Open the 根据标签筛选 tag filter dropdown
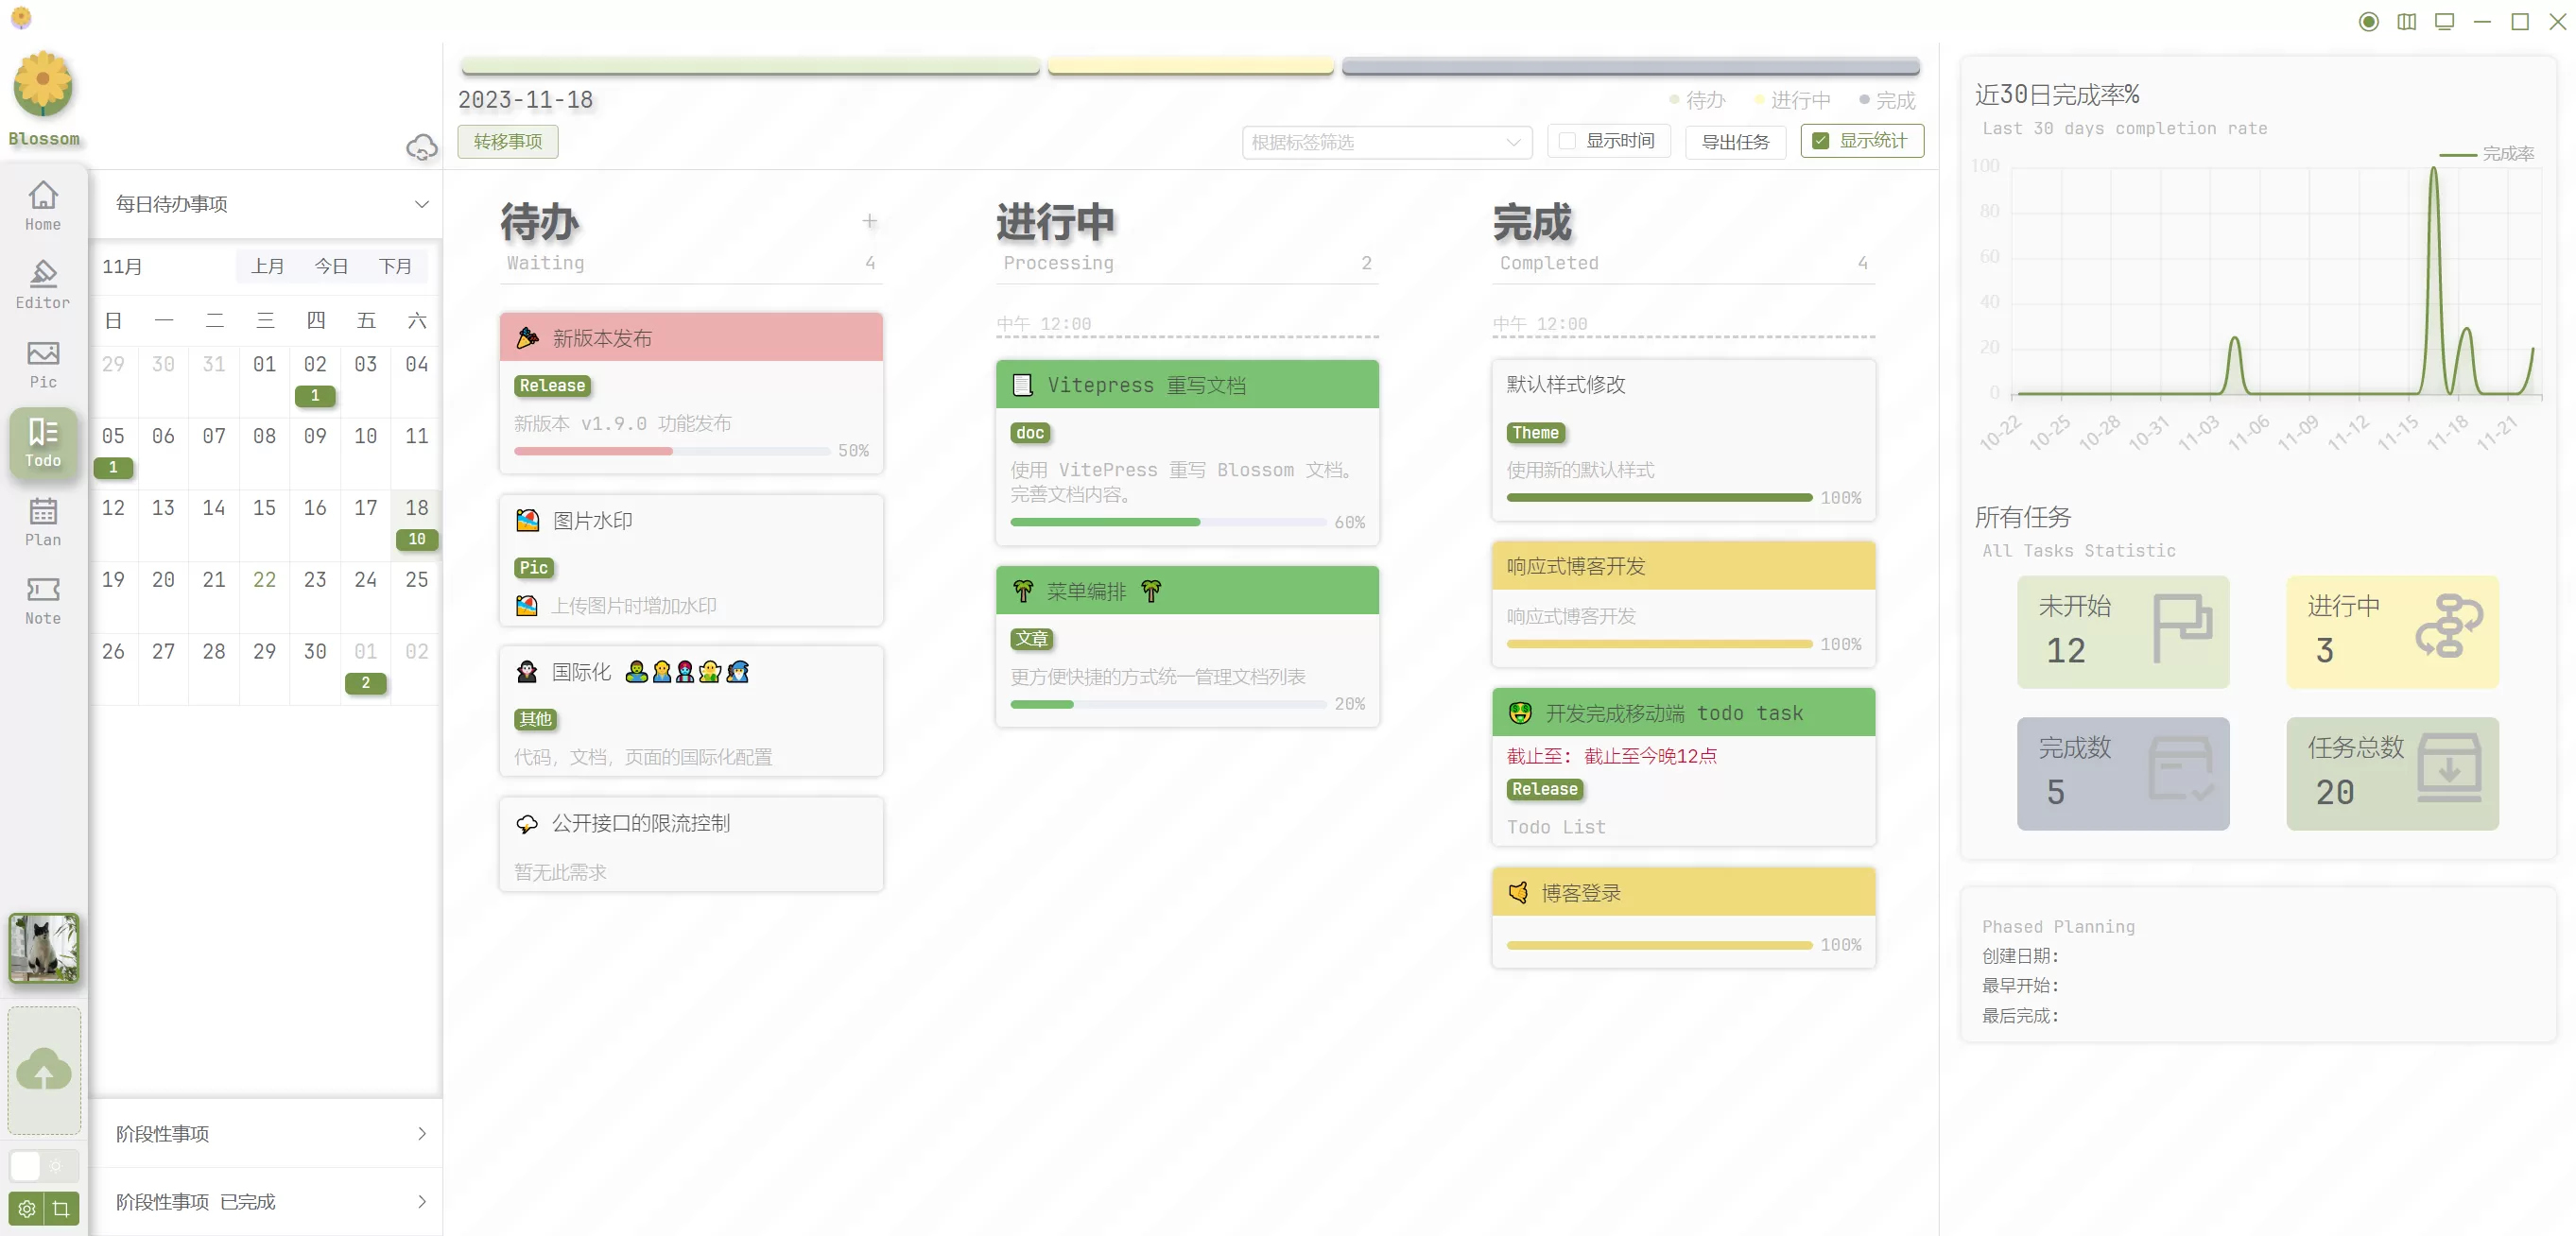This screenshot has height=1236, width=2576. (x=1386, y=142)
